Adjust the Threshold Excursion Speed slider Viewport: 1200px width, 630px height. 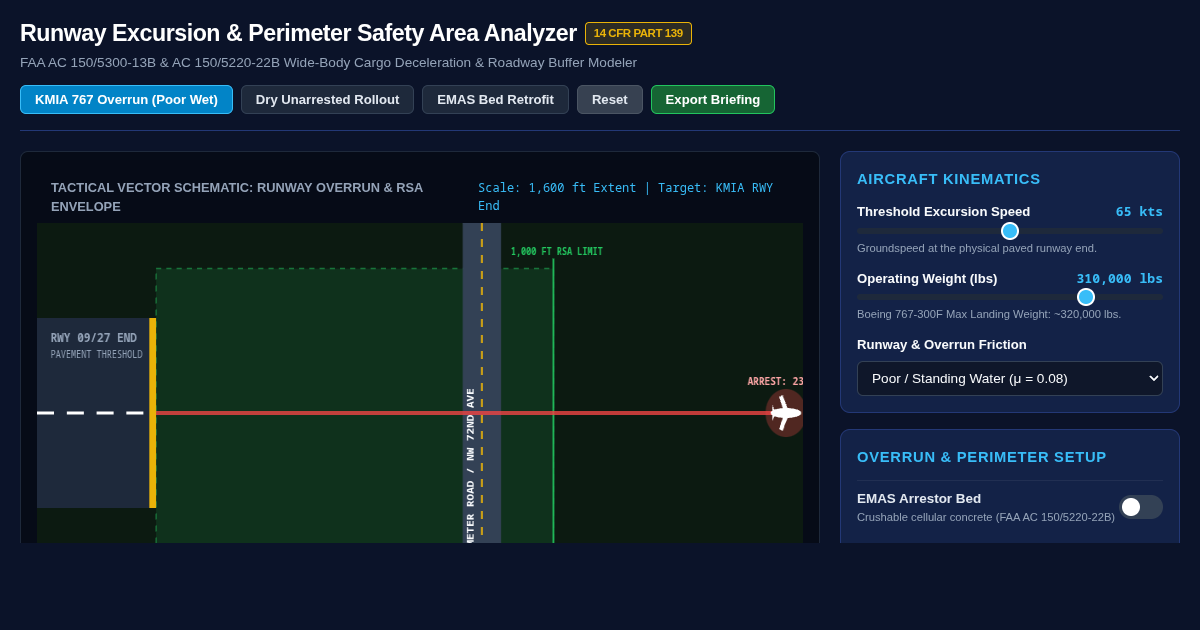coord(1010,231)
